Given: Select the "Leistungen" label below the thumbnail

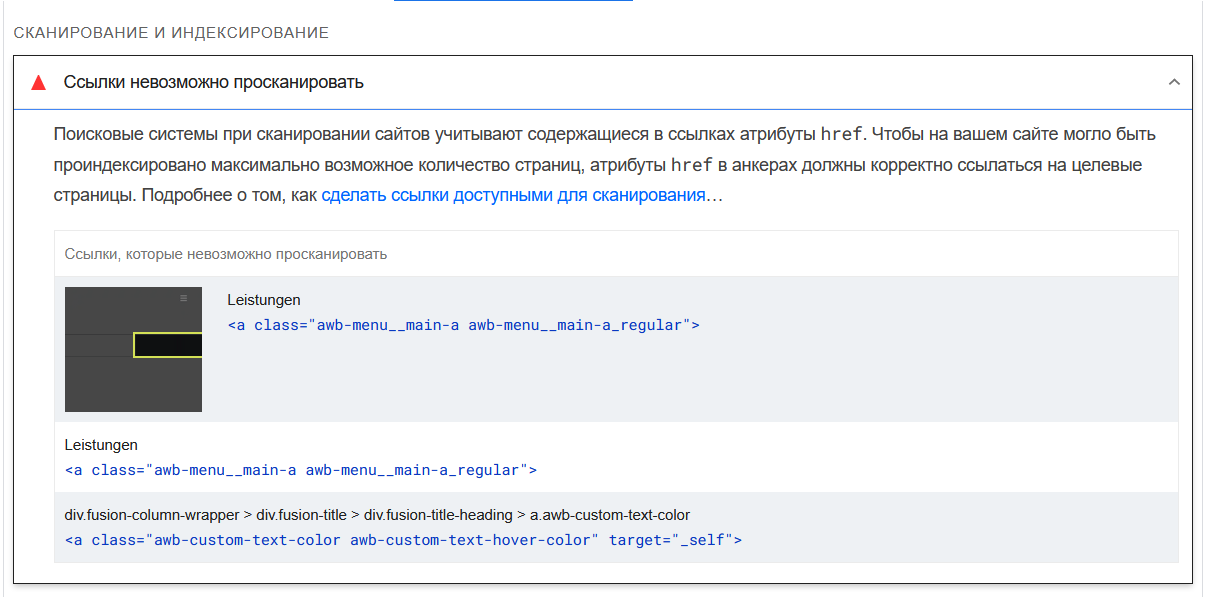Looking at the screenshot, I should [101, 445].
